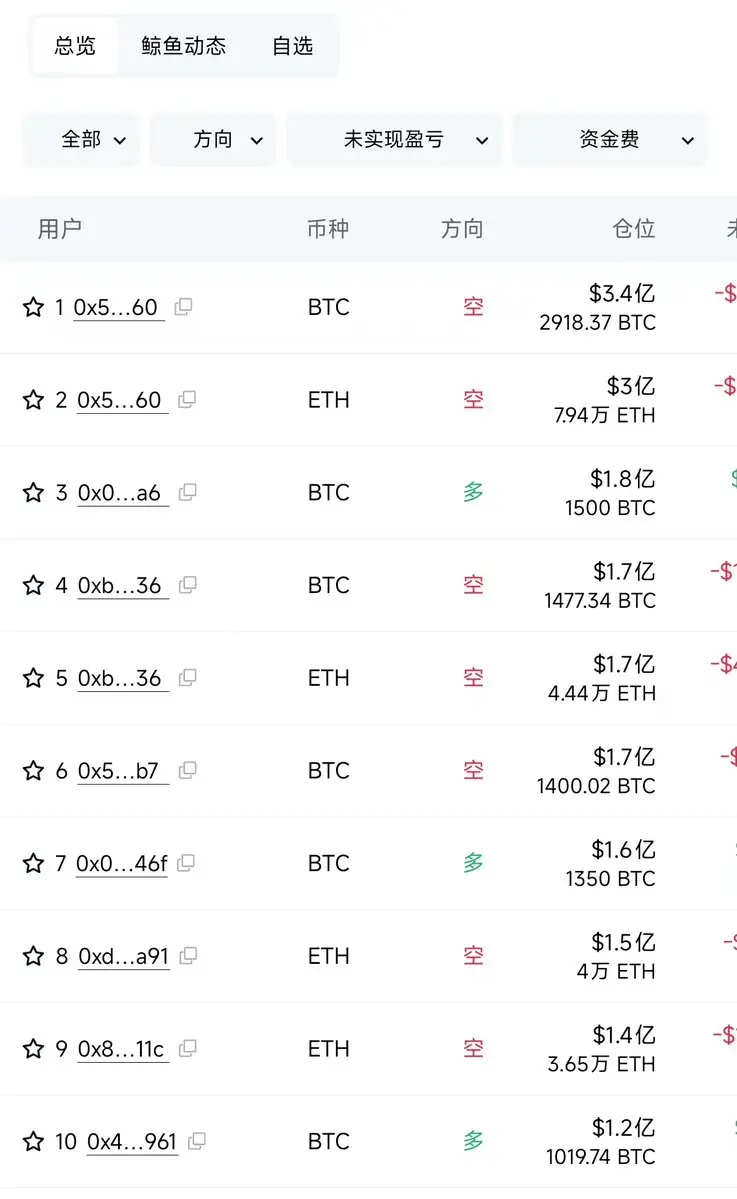Copy address icon for 0x8…11c

pyautogui.click(x=187, y=1048)
